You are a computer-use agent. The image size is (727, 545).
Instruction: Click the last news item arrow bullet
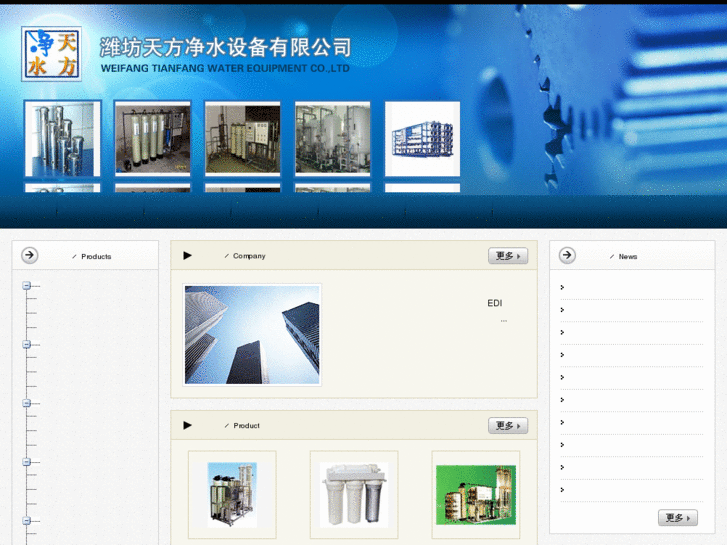[x=562, y=490]
